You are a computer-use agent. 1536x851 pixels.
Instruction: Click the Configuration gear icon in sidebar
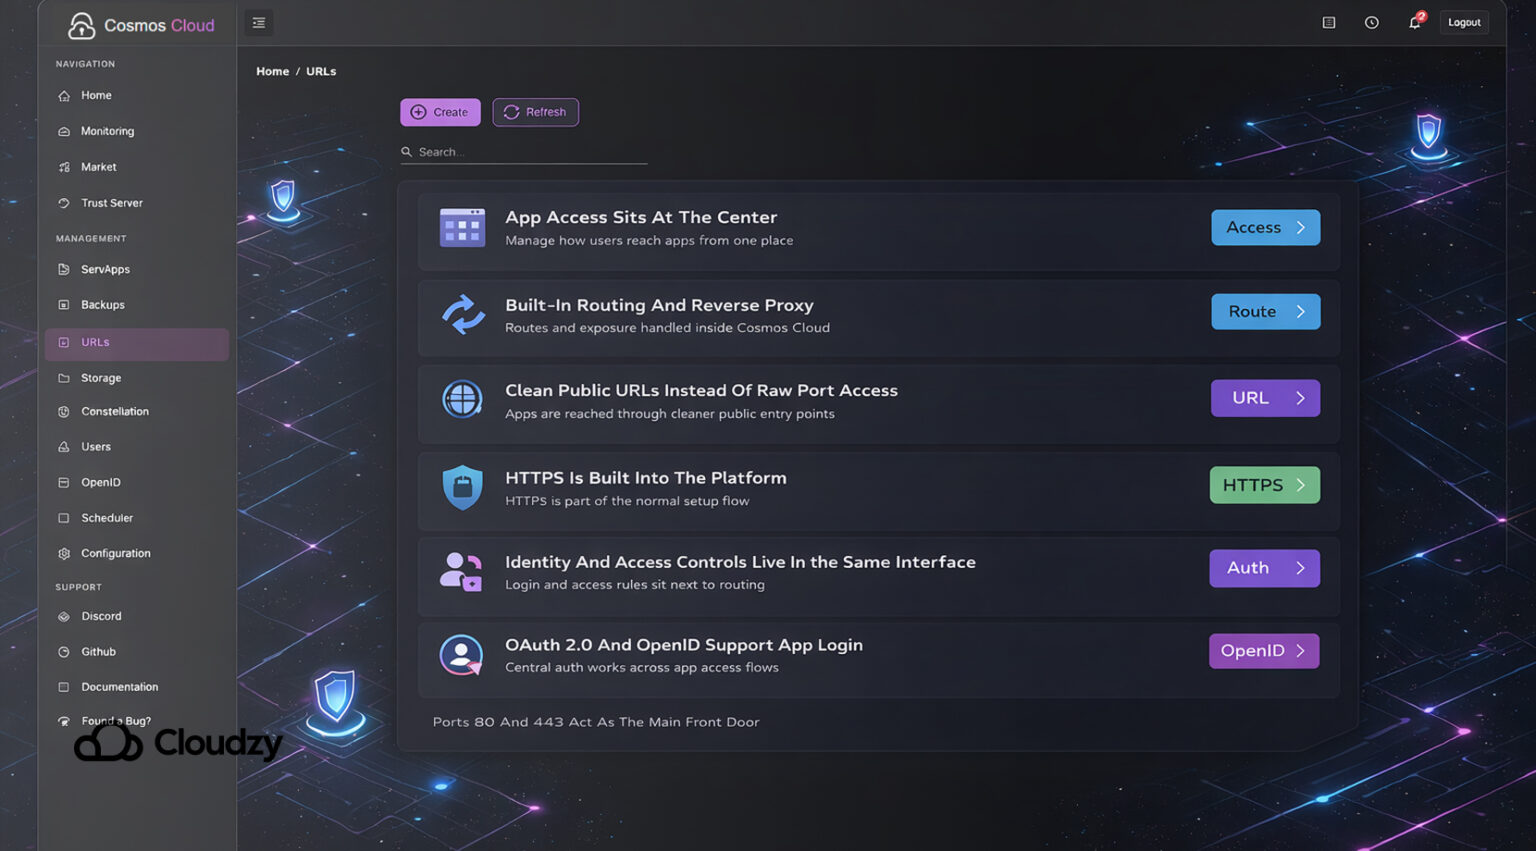click(x=64, y=554)
